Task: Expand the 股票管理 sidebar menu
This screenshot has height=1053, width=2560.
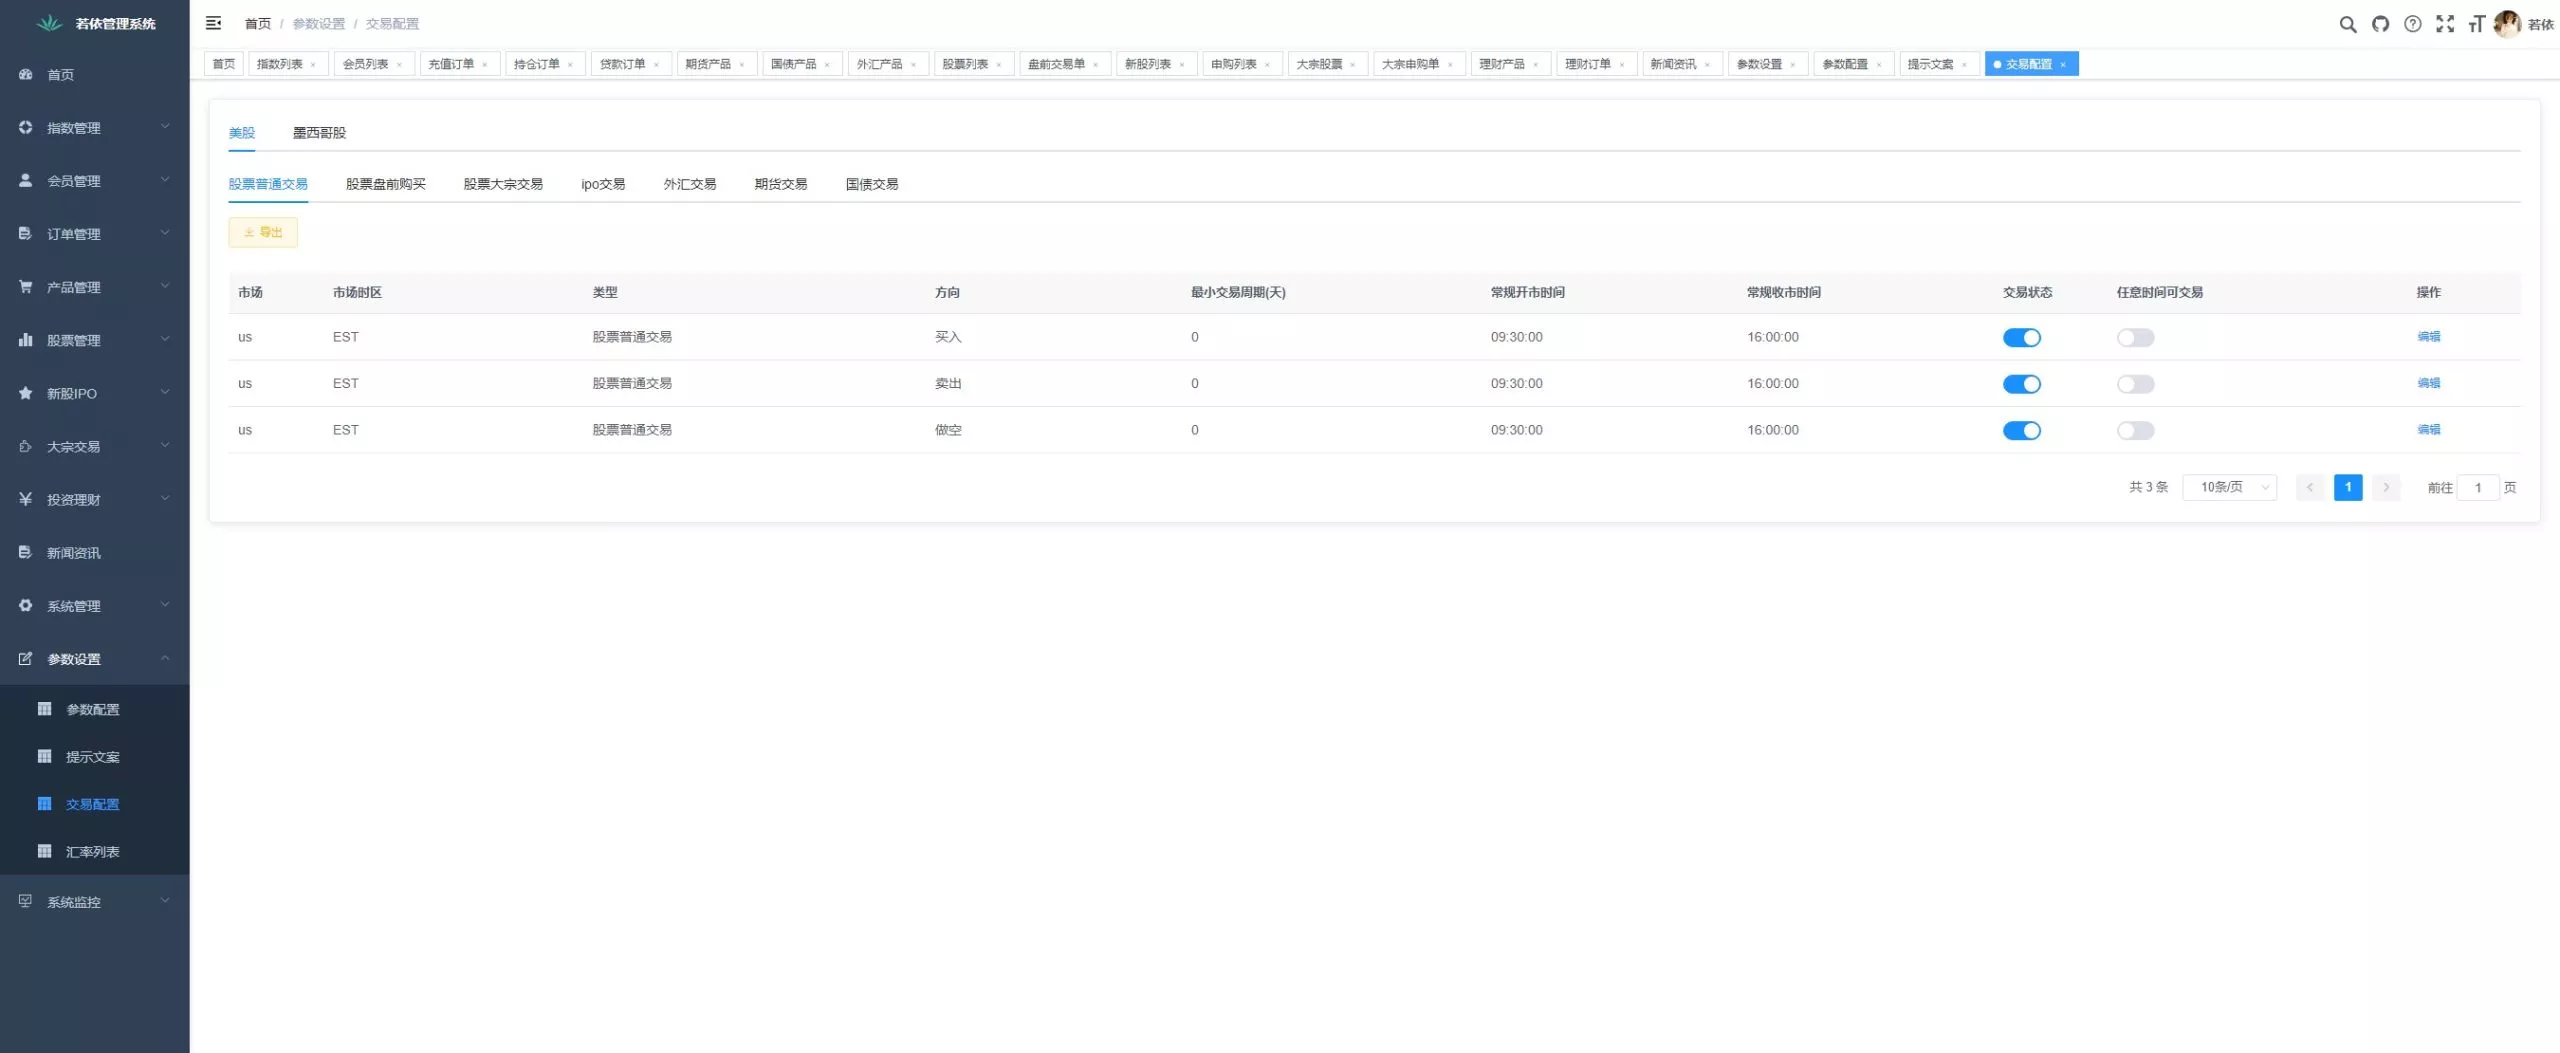Action: point(94,340)
